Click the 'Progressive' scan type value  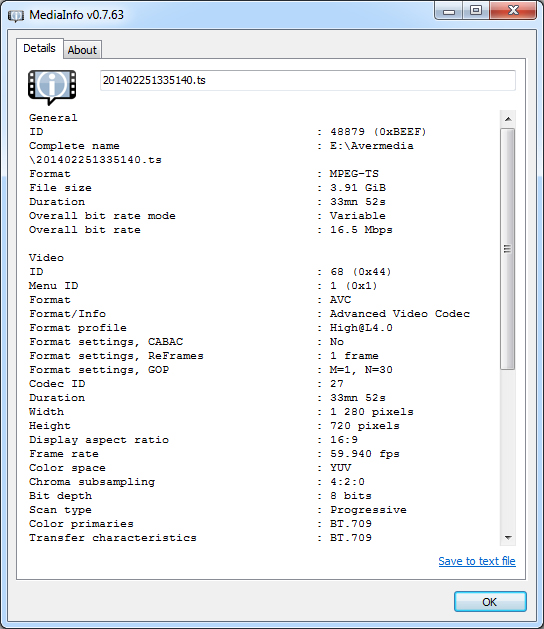[368, 510]
